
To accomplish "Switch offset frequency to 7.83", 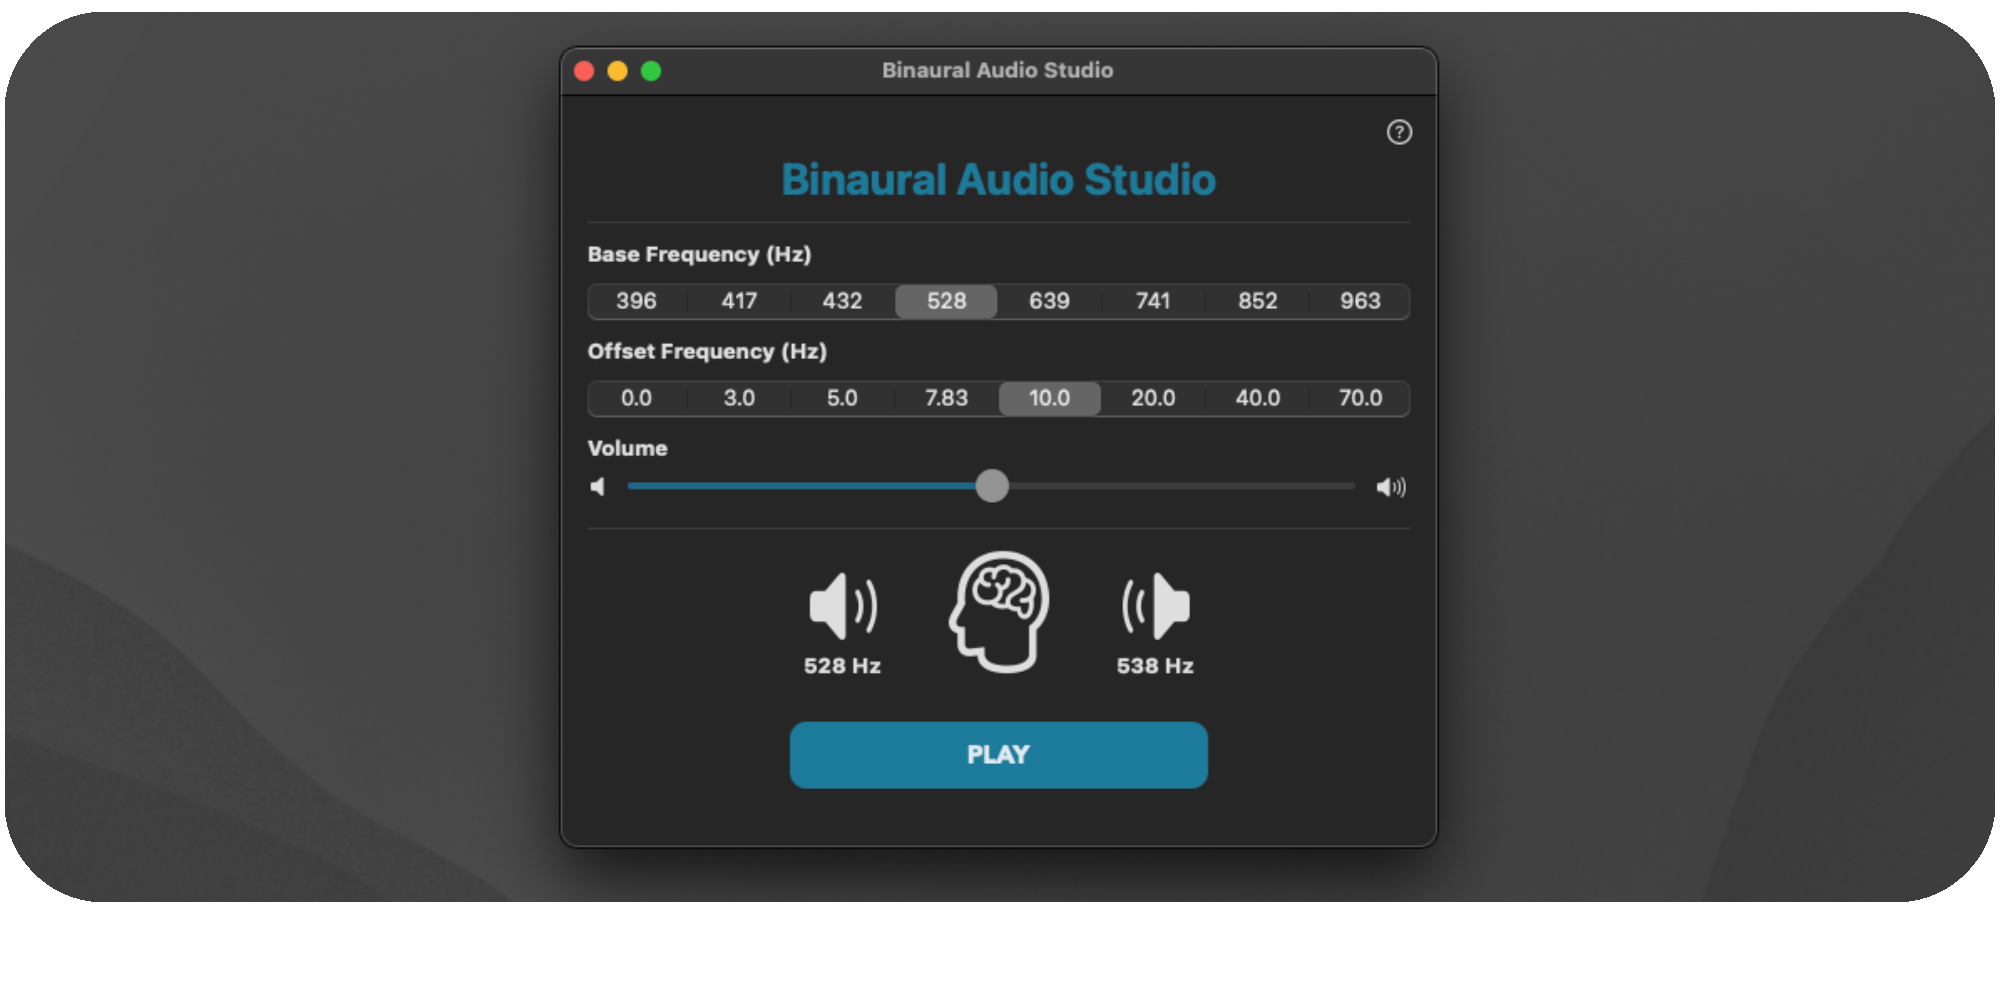I will (x=946, y=398).
